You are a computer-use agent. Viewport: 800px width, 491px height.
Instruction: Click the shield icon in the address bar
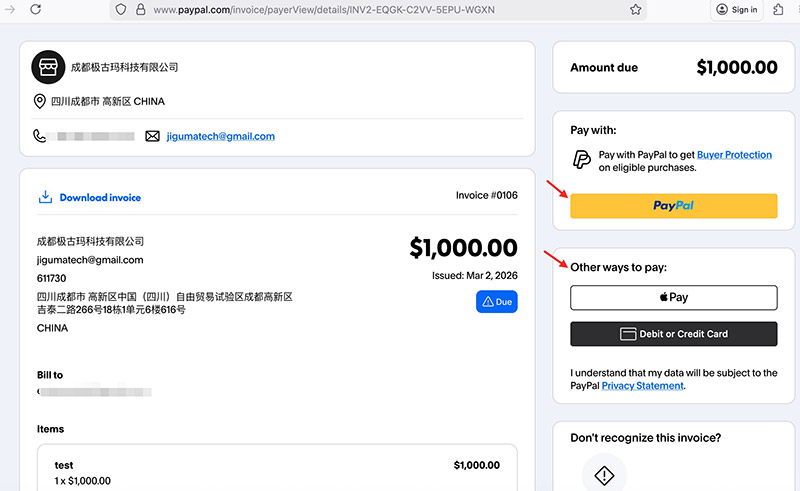(x=121, y=9)
